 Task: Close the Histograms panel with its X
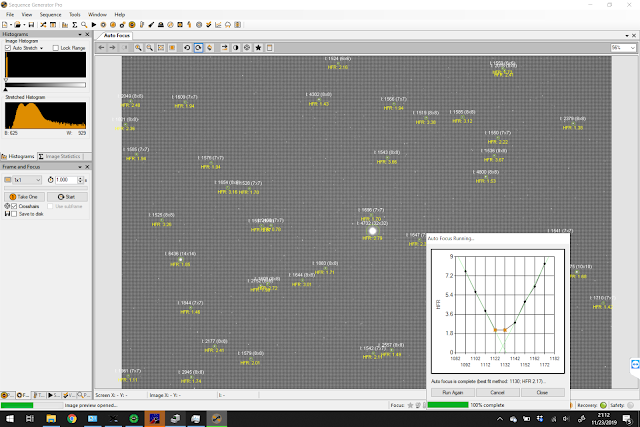(87, 34)
